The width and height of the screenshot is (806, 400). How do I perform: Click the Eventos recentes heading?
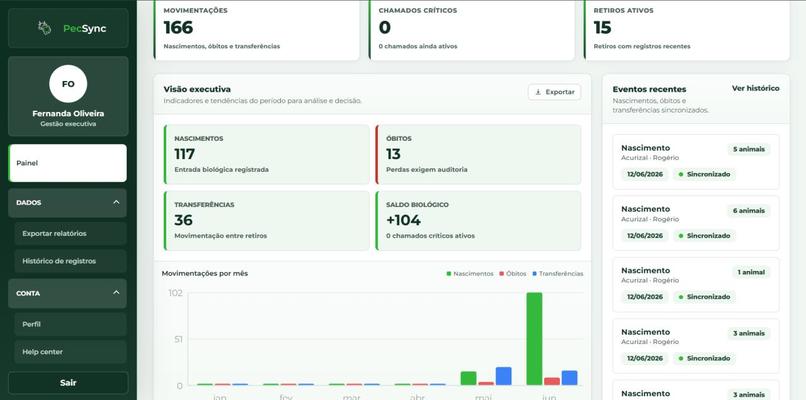[649, 89]
